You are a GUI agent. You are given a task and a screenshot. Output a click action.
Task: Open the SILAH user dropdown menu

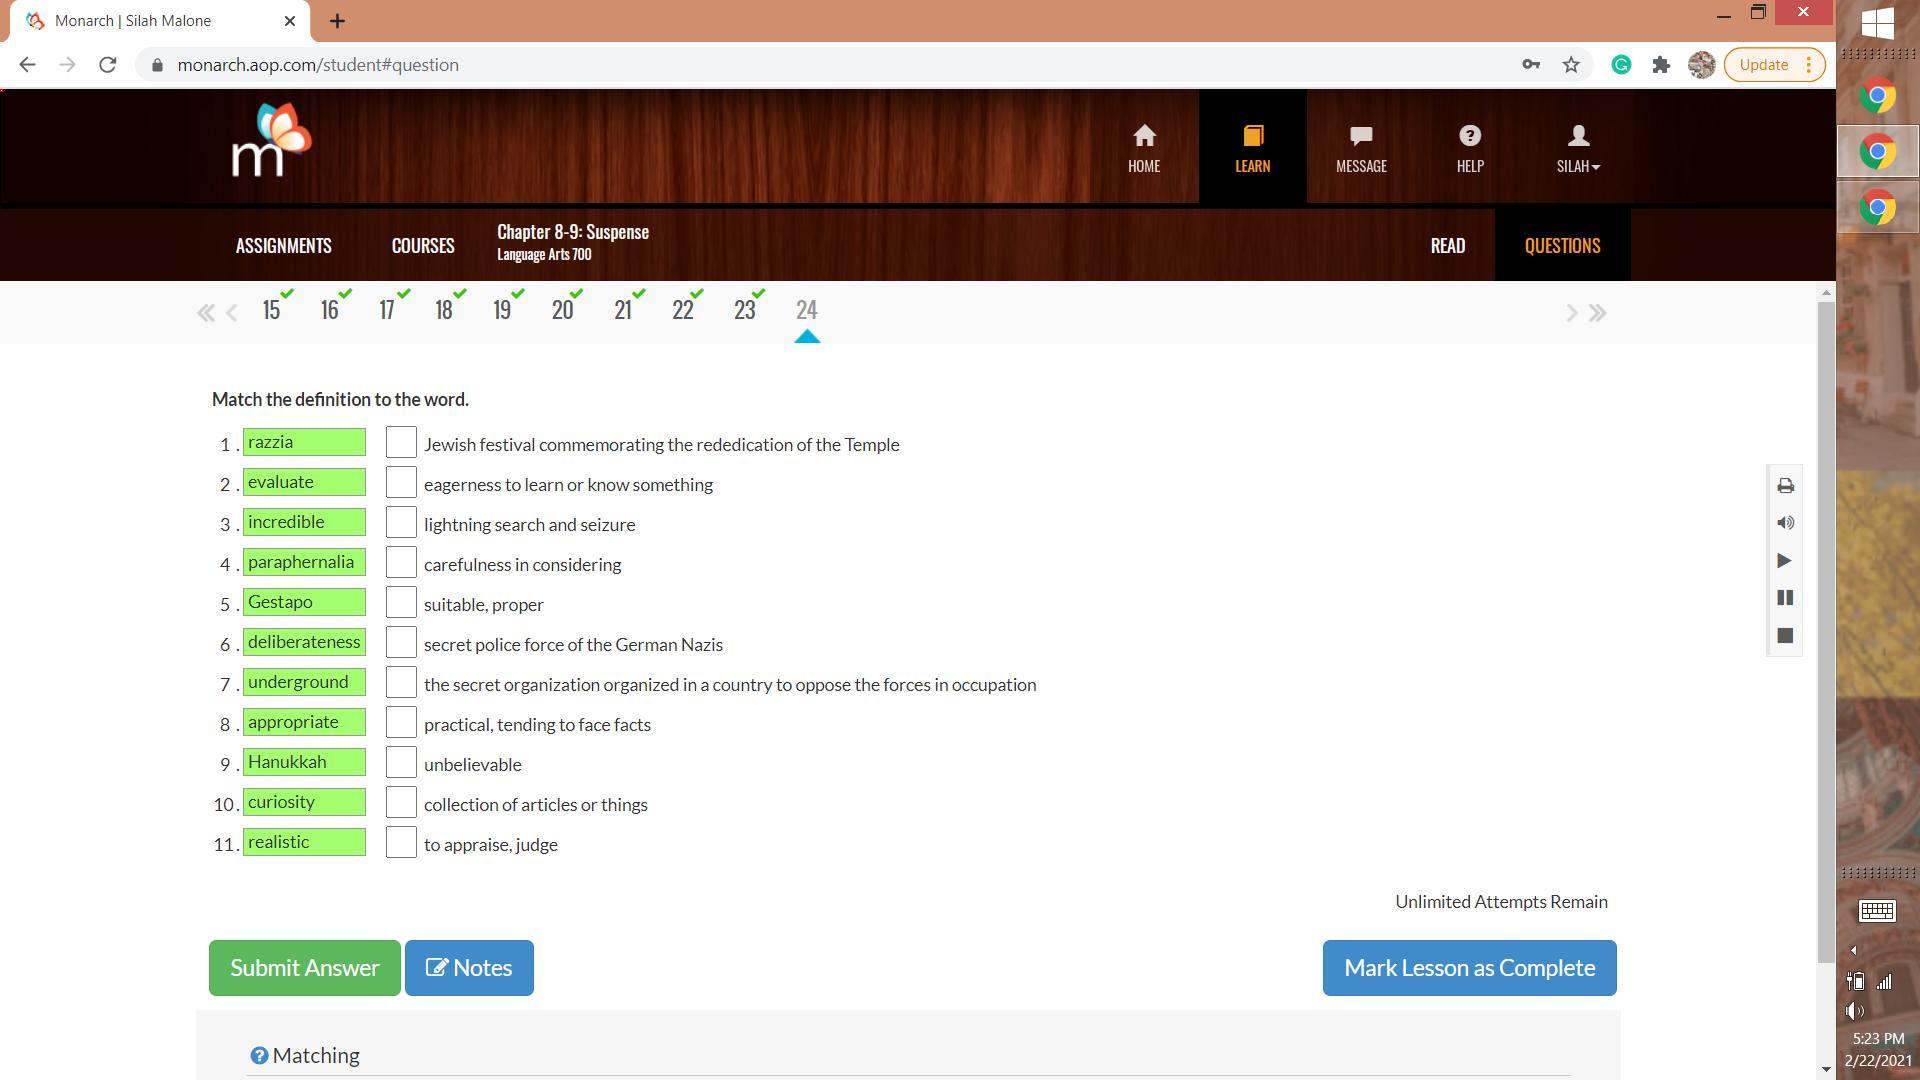[1577, 147]
